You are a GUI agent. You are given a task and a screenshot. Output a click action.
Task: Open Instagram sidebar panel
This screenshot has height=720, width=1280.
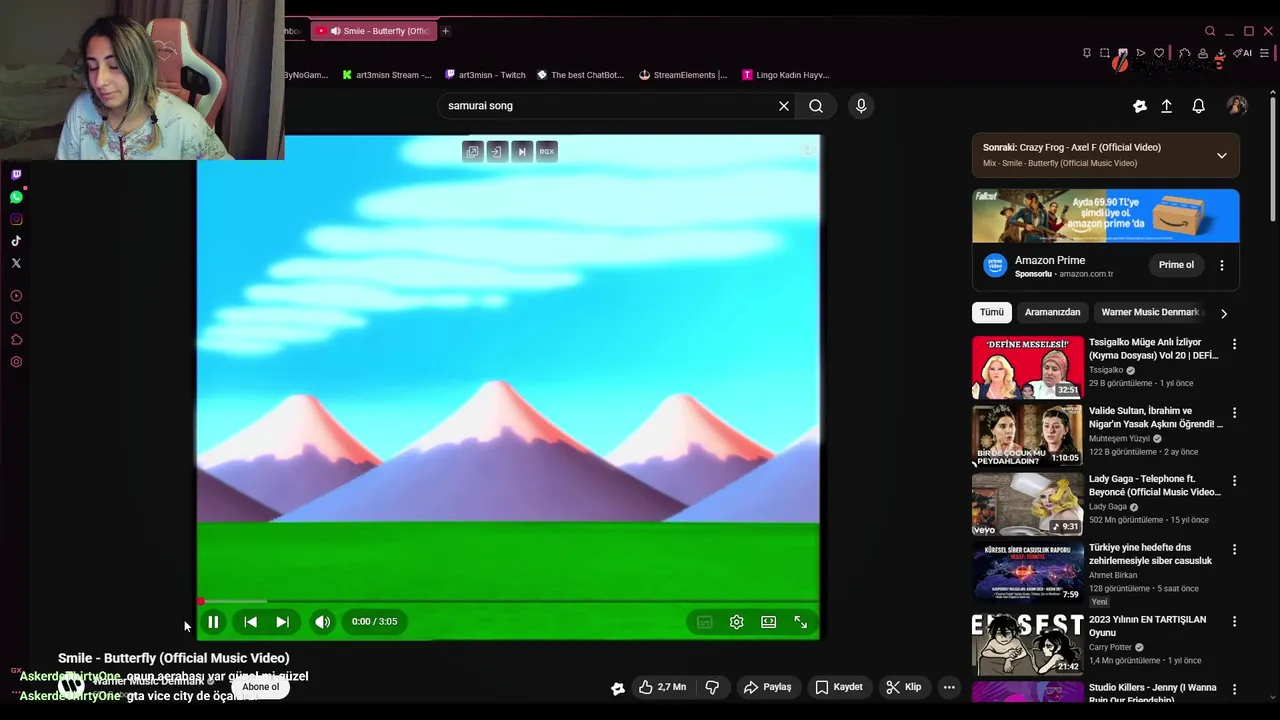click(16, 219)
